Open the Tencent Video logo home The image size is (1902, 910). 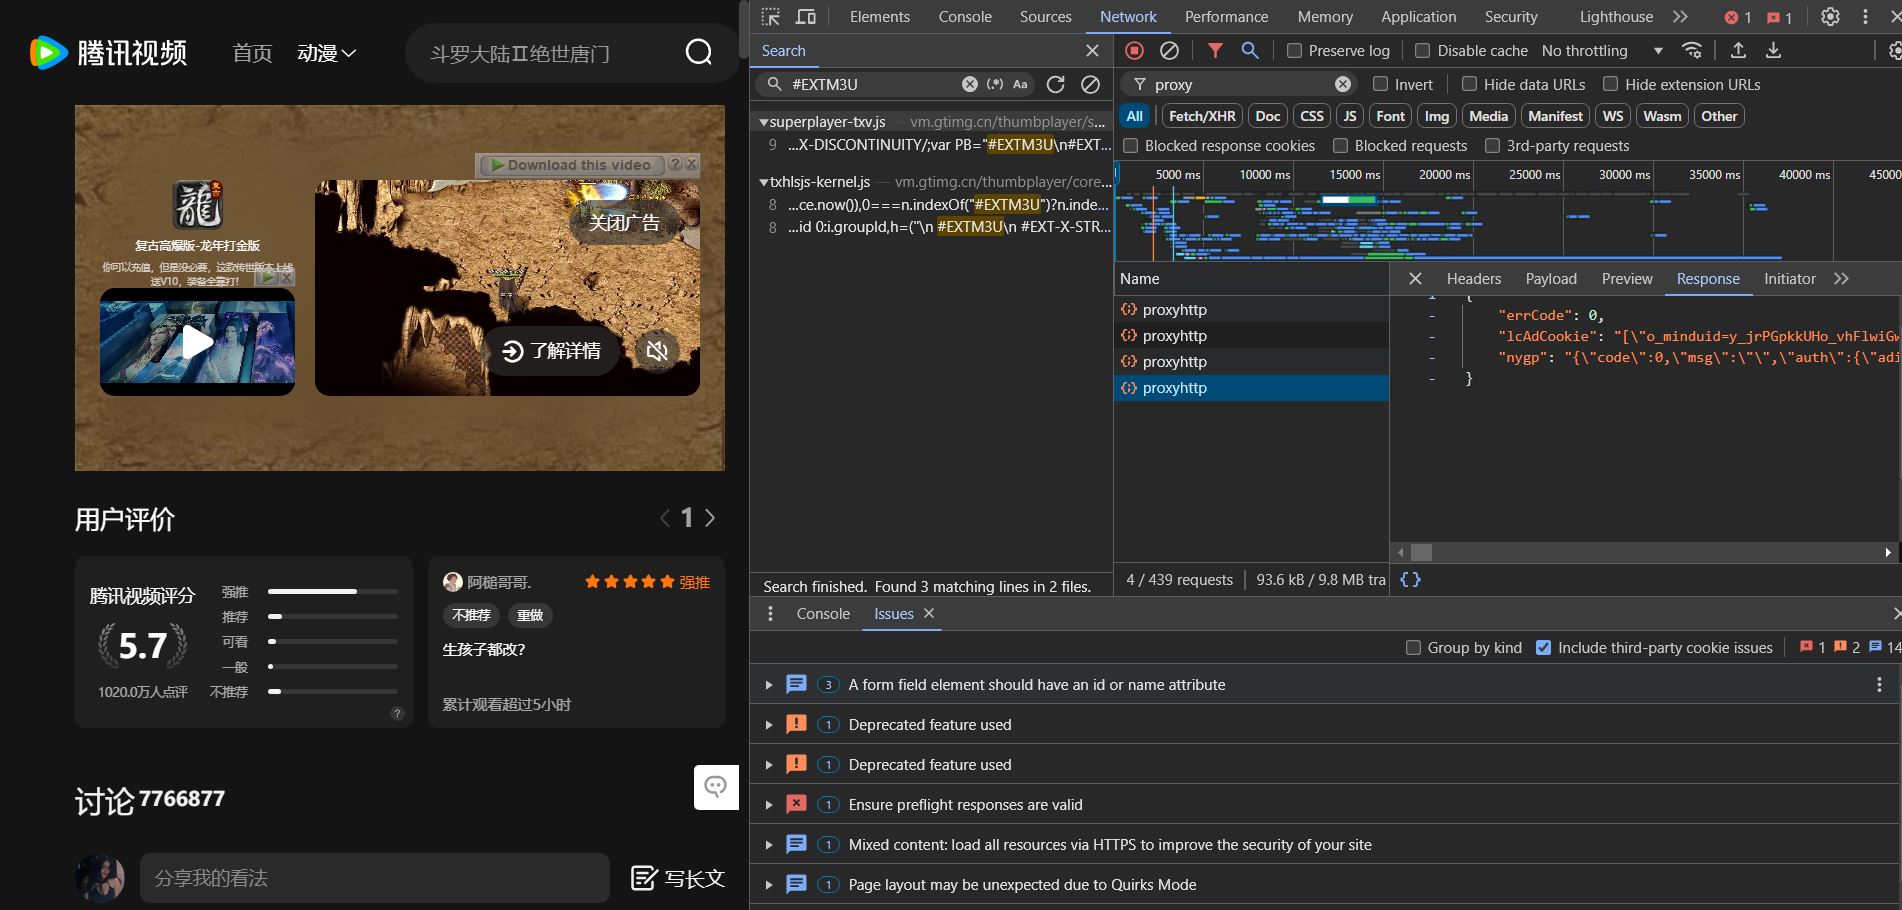click(108, 52)
